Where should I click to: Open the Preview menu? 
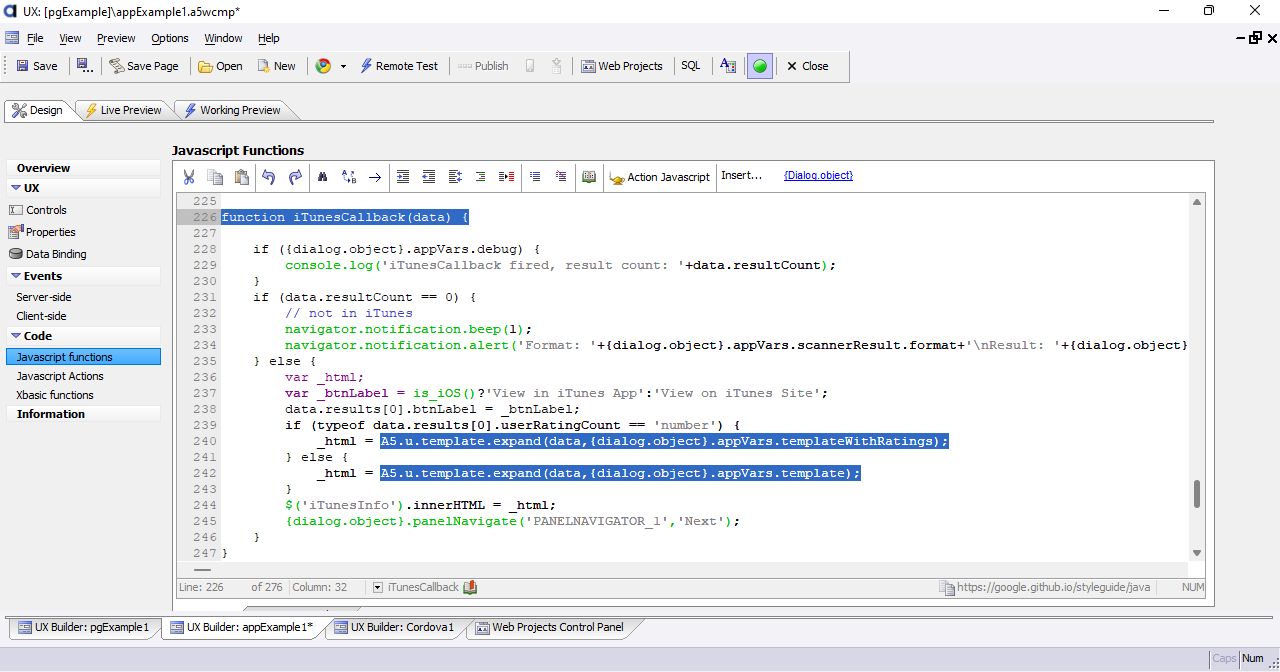tap(116, 38)
